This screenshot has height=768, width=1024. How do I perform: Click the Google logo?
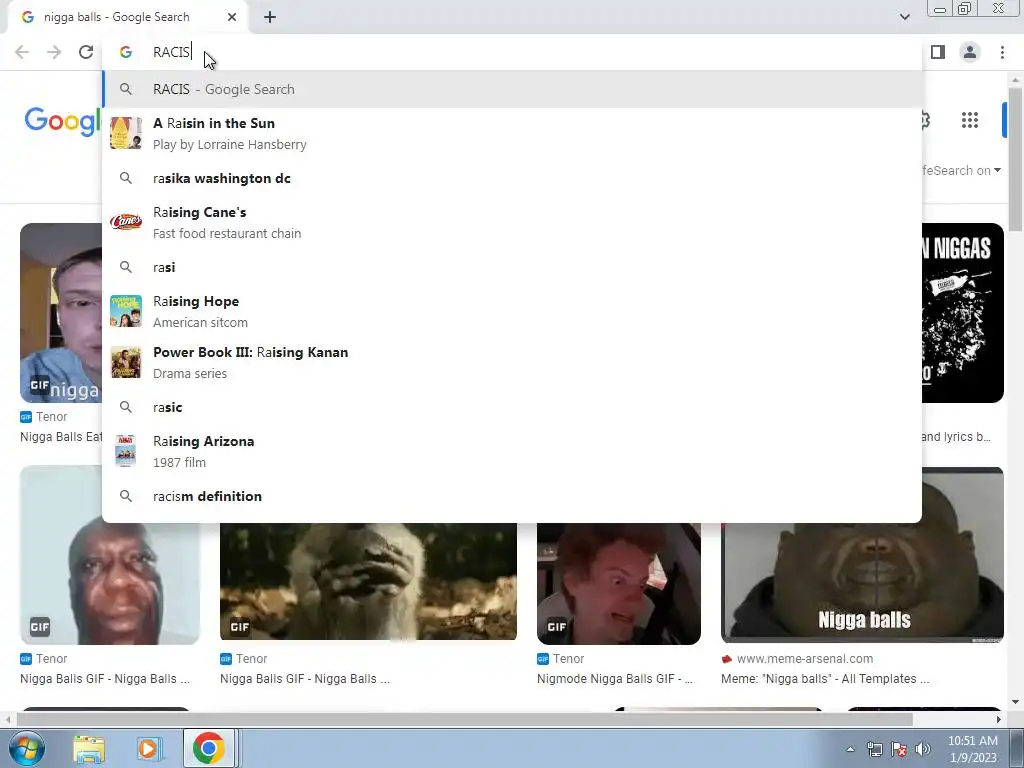tap(63, 121)
